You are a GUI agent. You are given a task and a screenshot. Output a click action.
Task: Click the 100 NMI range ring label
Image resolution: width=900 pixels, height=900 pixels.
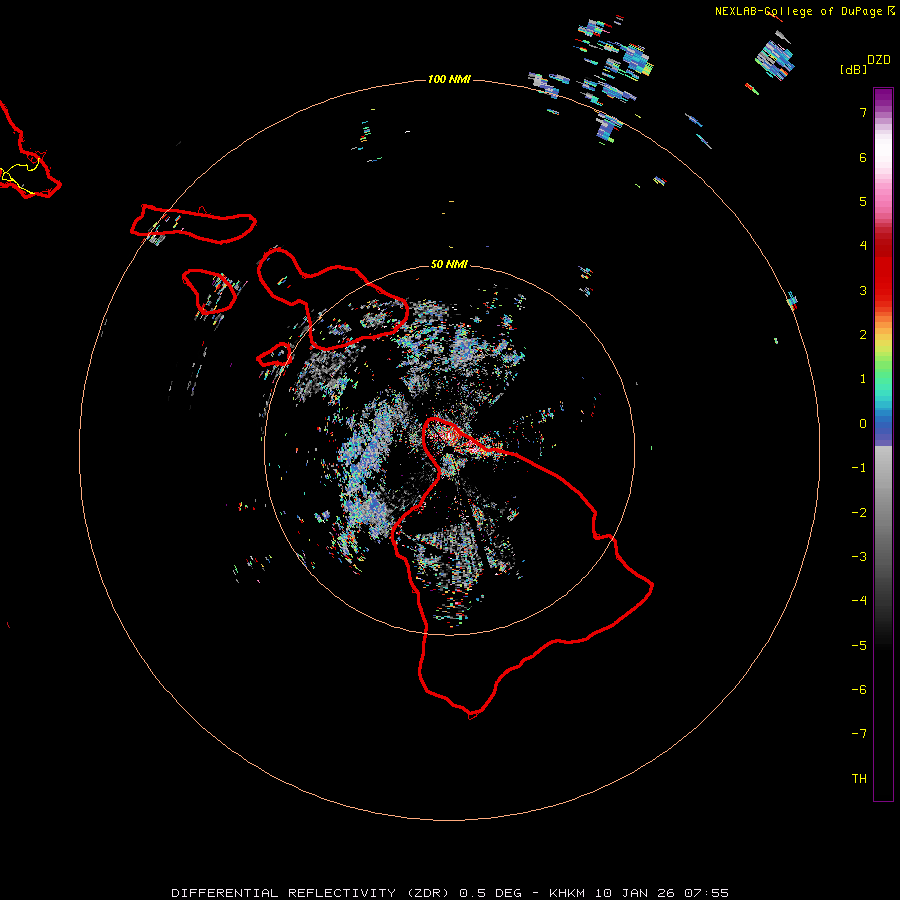pyautogui.click(x=449, y=79)
